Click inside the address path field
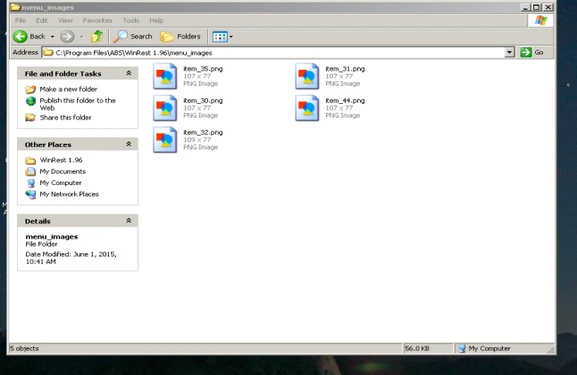Image resolution: width=577 pixels, height=375 pixels. point(273,52)
